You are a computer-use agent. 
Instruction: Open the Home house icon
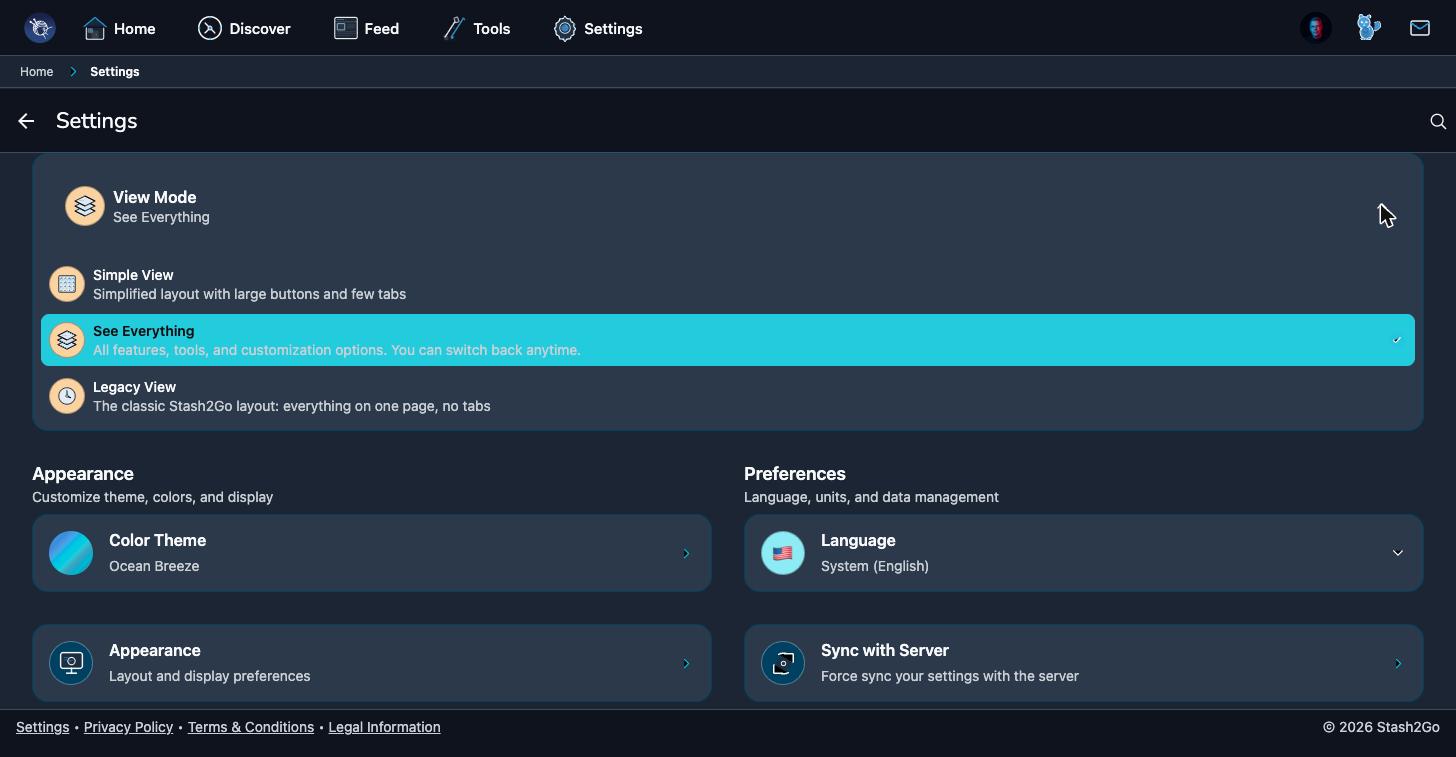[x=95, y=28]
